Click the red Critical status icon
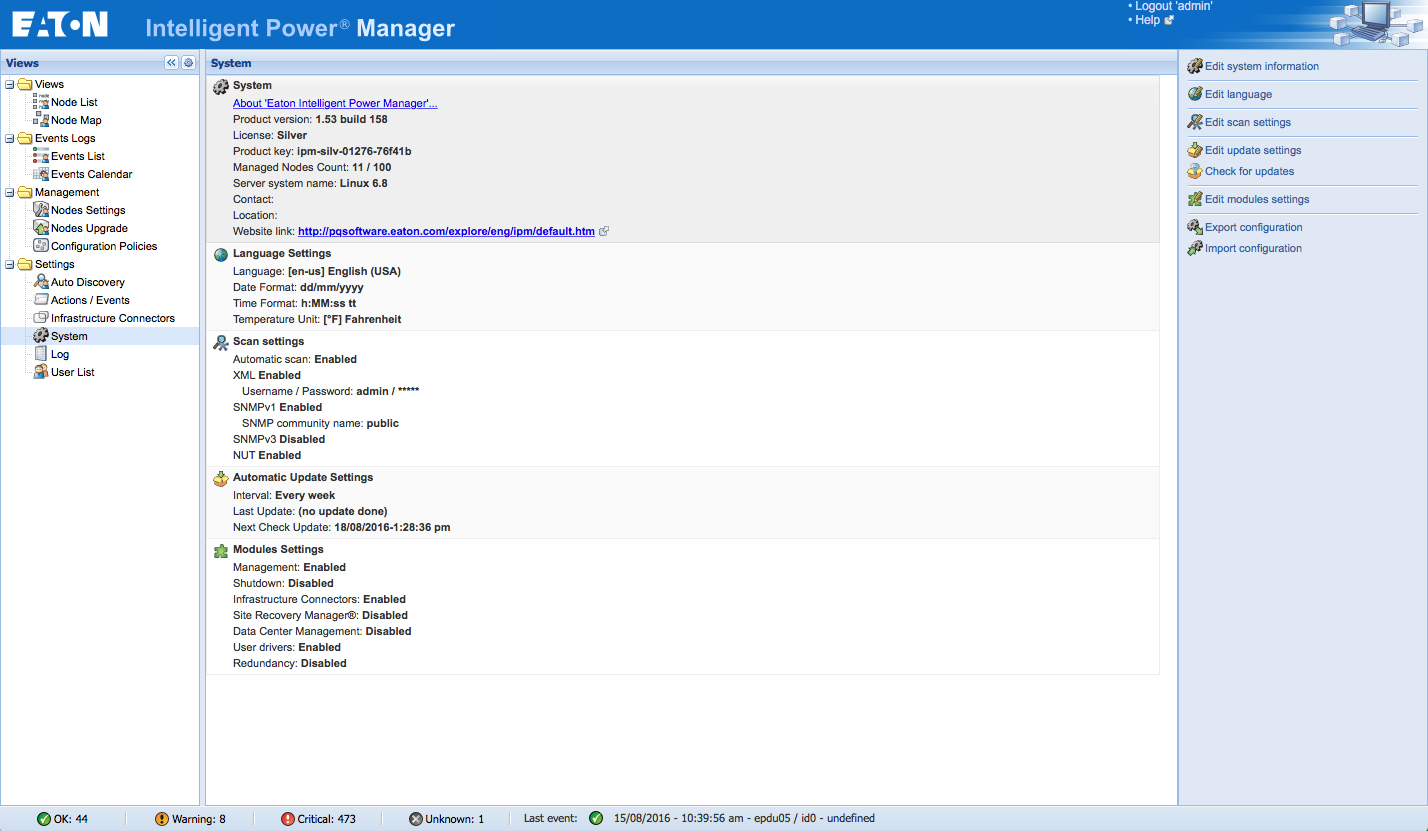The height and width of the screenshot is (831, 1428). click(x=288, y=819)
